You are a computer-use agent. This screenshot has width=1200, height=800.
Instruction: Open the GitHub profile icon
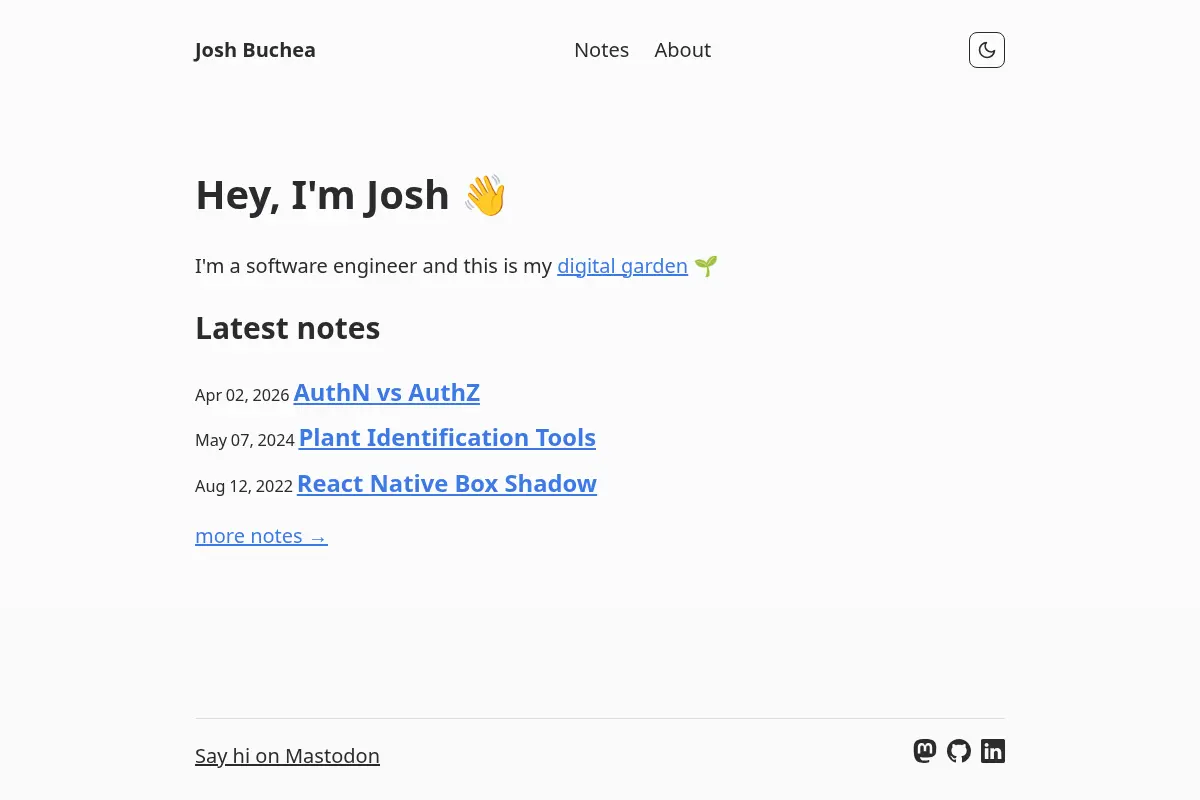(x=959, y=751)
